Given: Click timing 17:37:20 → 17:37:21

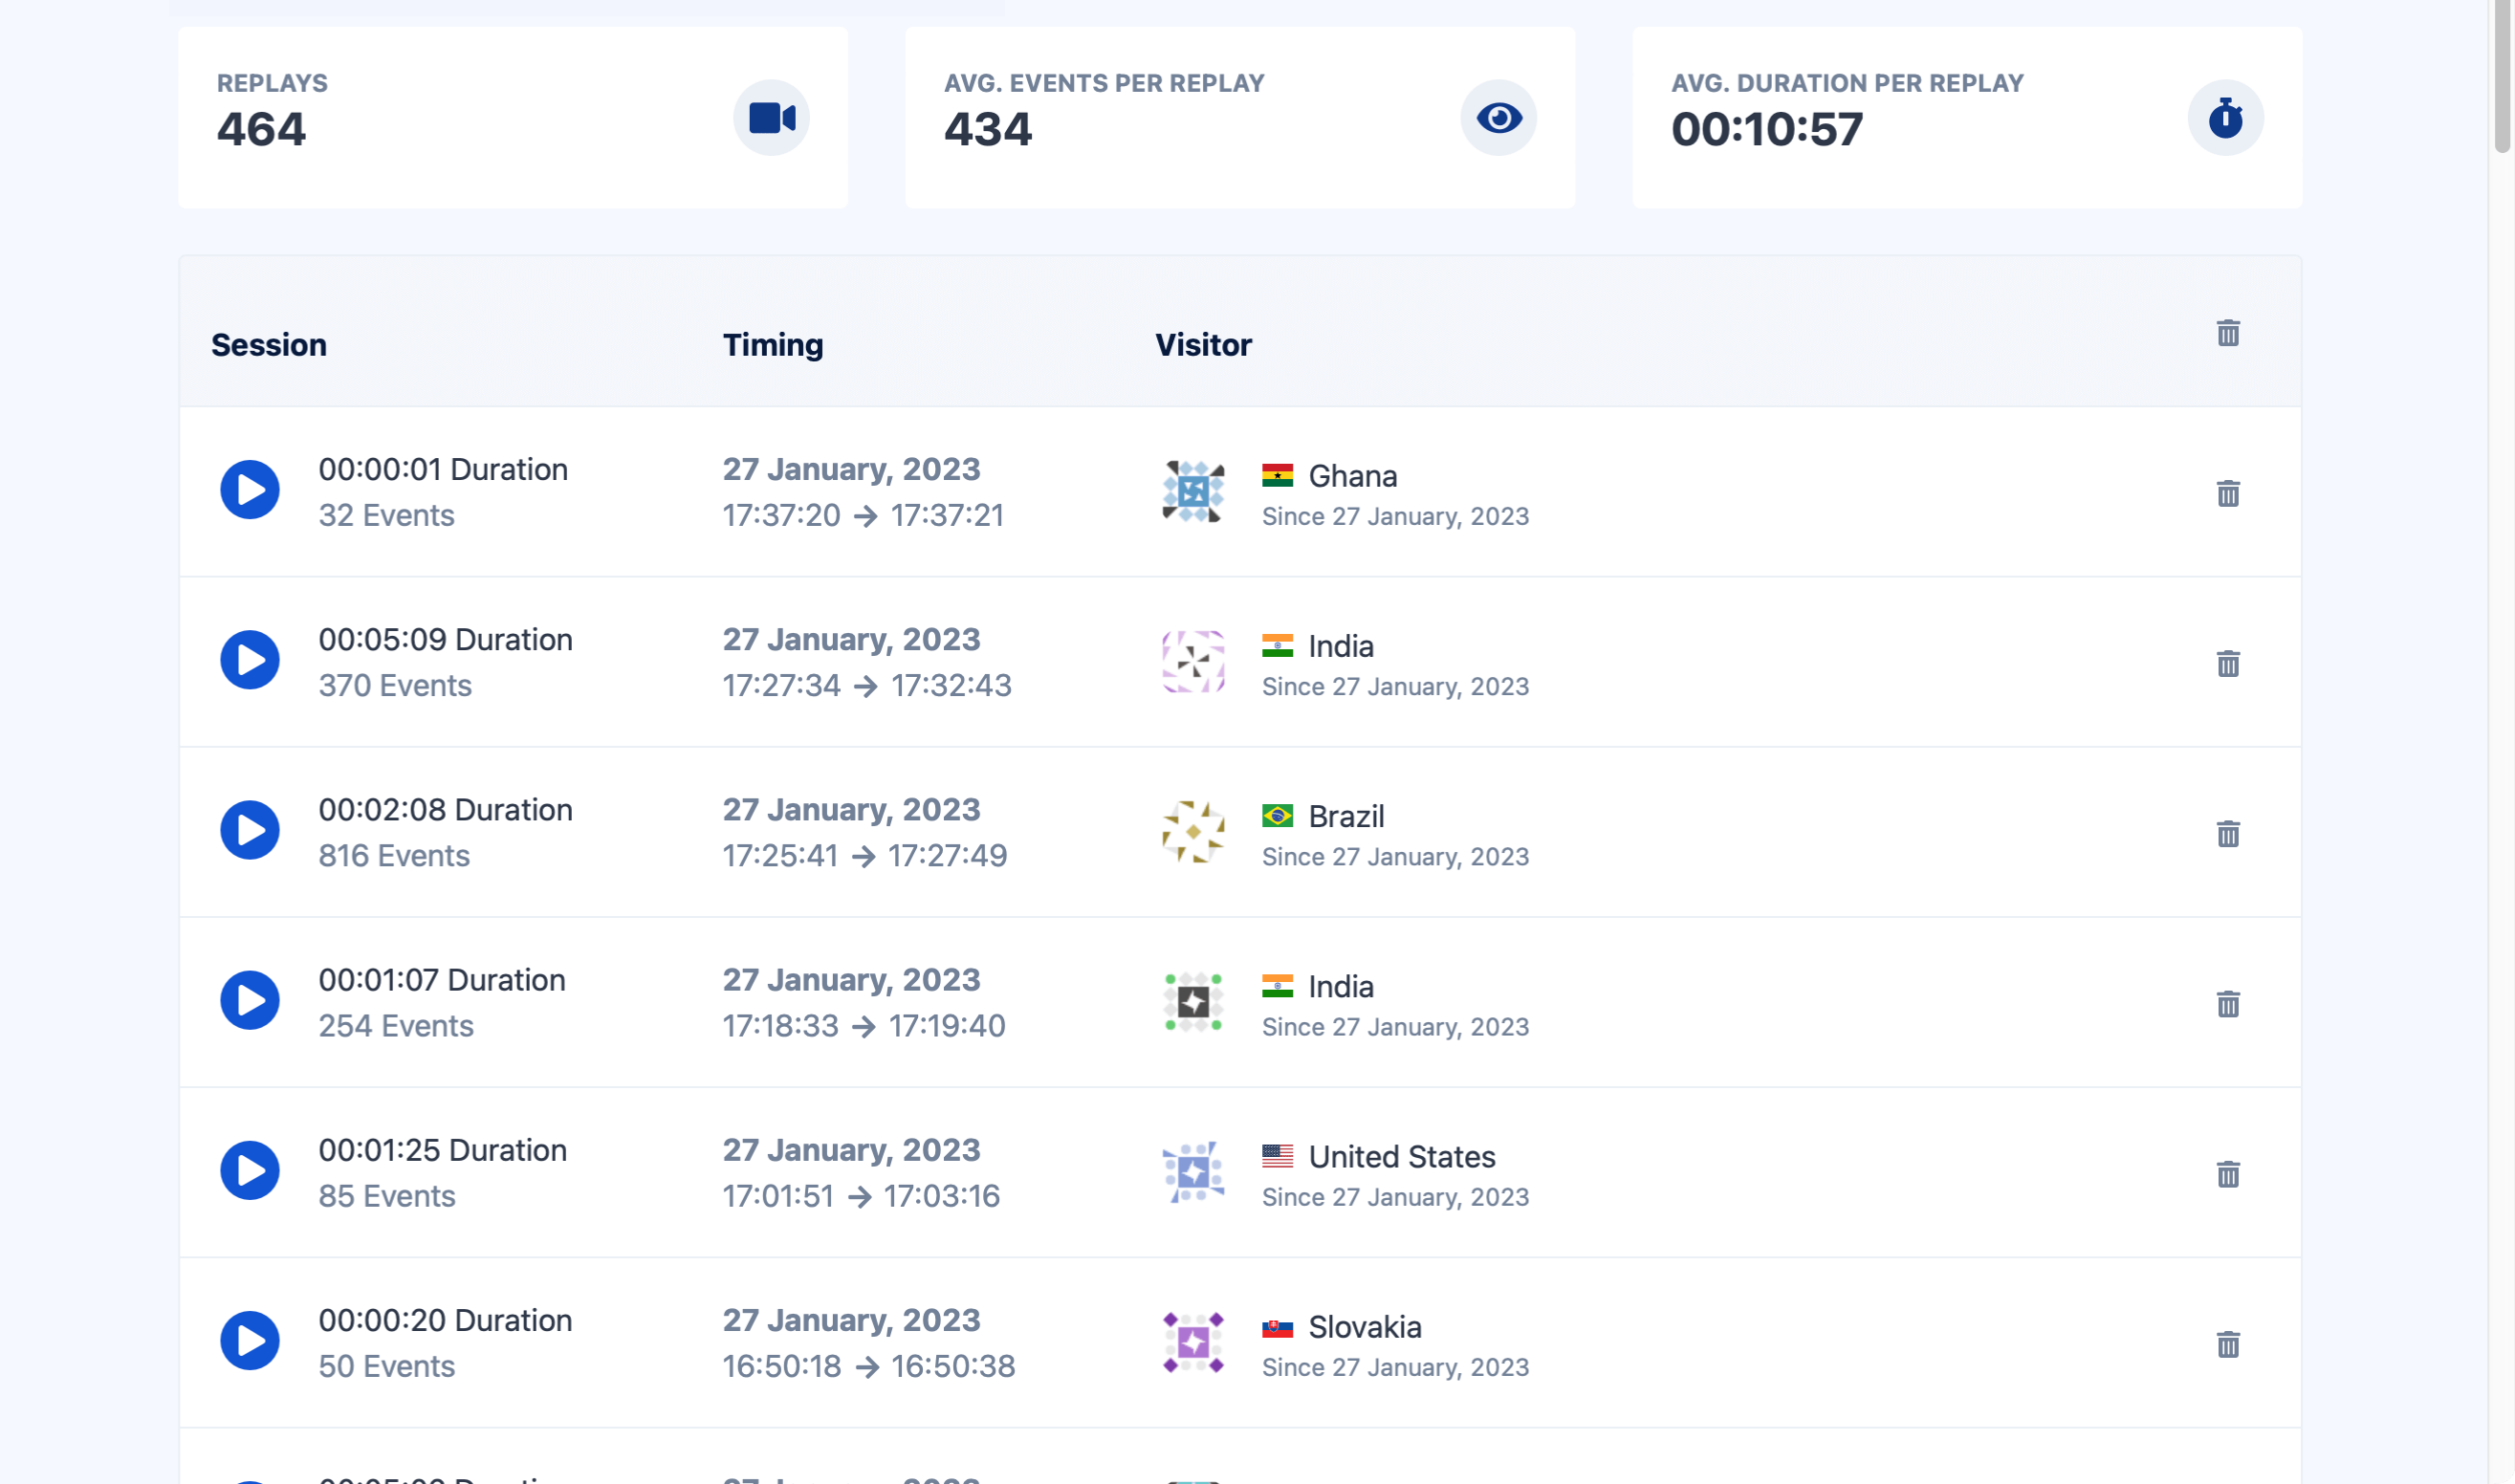Looking at the screenshot, I should click(863, 515).
